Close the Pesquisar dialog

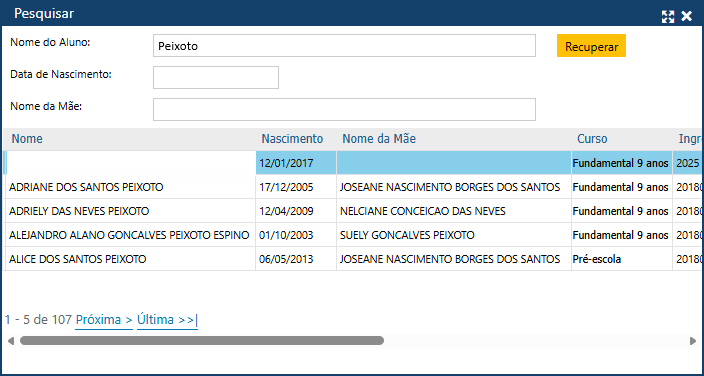click(686, 17)
